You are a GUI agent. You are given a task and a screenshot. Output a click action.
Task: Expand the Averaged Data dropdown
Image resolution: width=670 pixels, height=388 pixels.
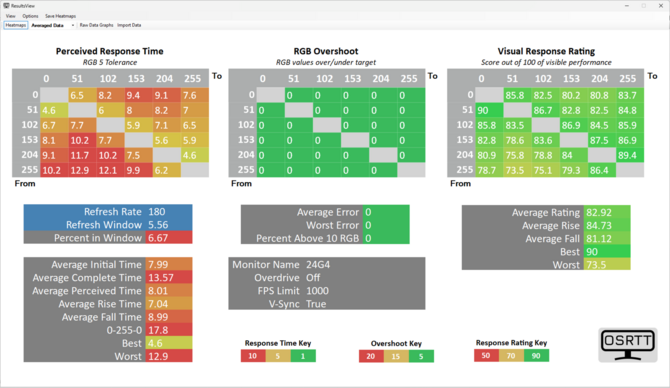click(52, 25)
